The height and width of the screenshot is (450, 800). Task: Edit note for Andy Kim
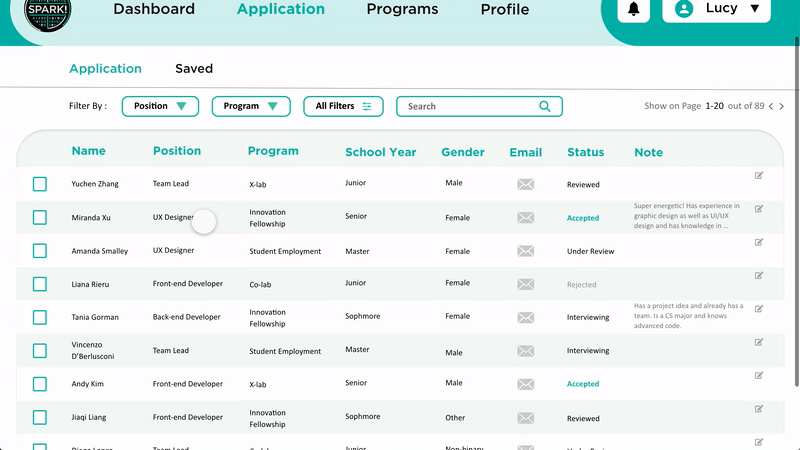pyautogui.click(x=759, y=376)
